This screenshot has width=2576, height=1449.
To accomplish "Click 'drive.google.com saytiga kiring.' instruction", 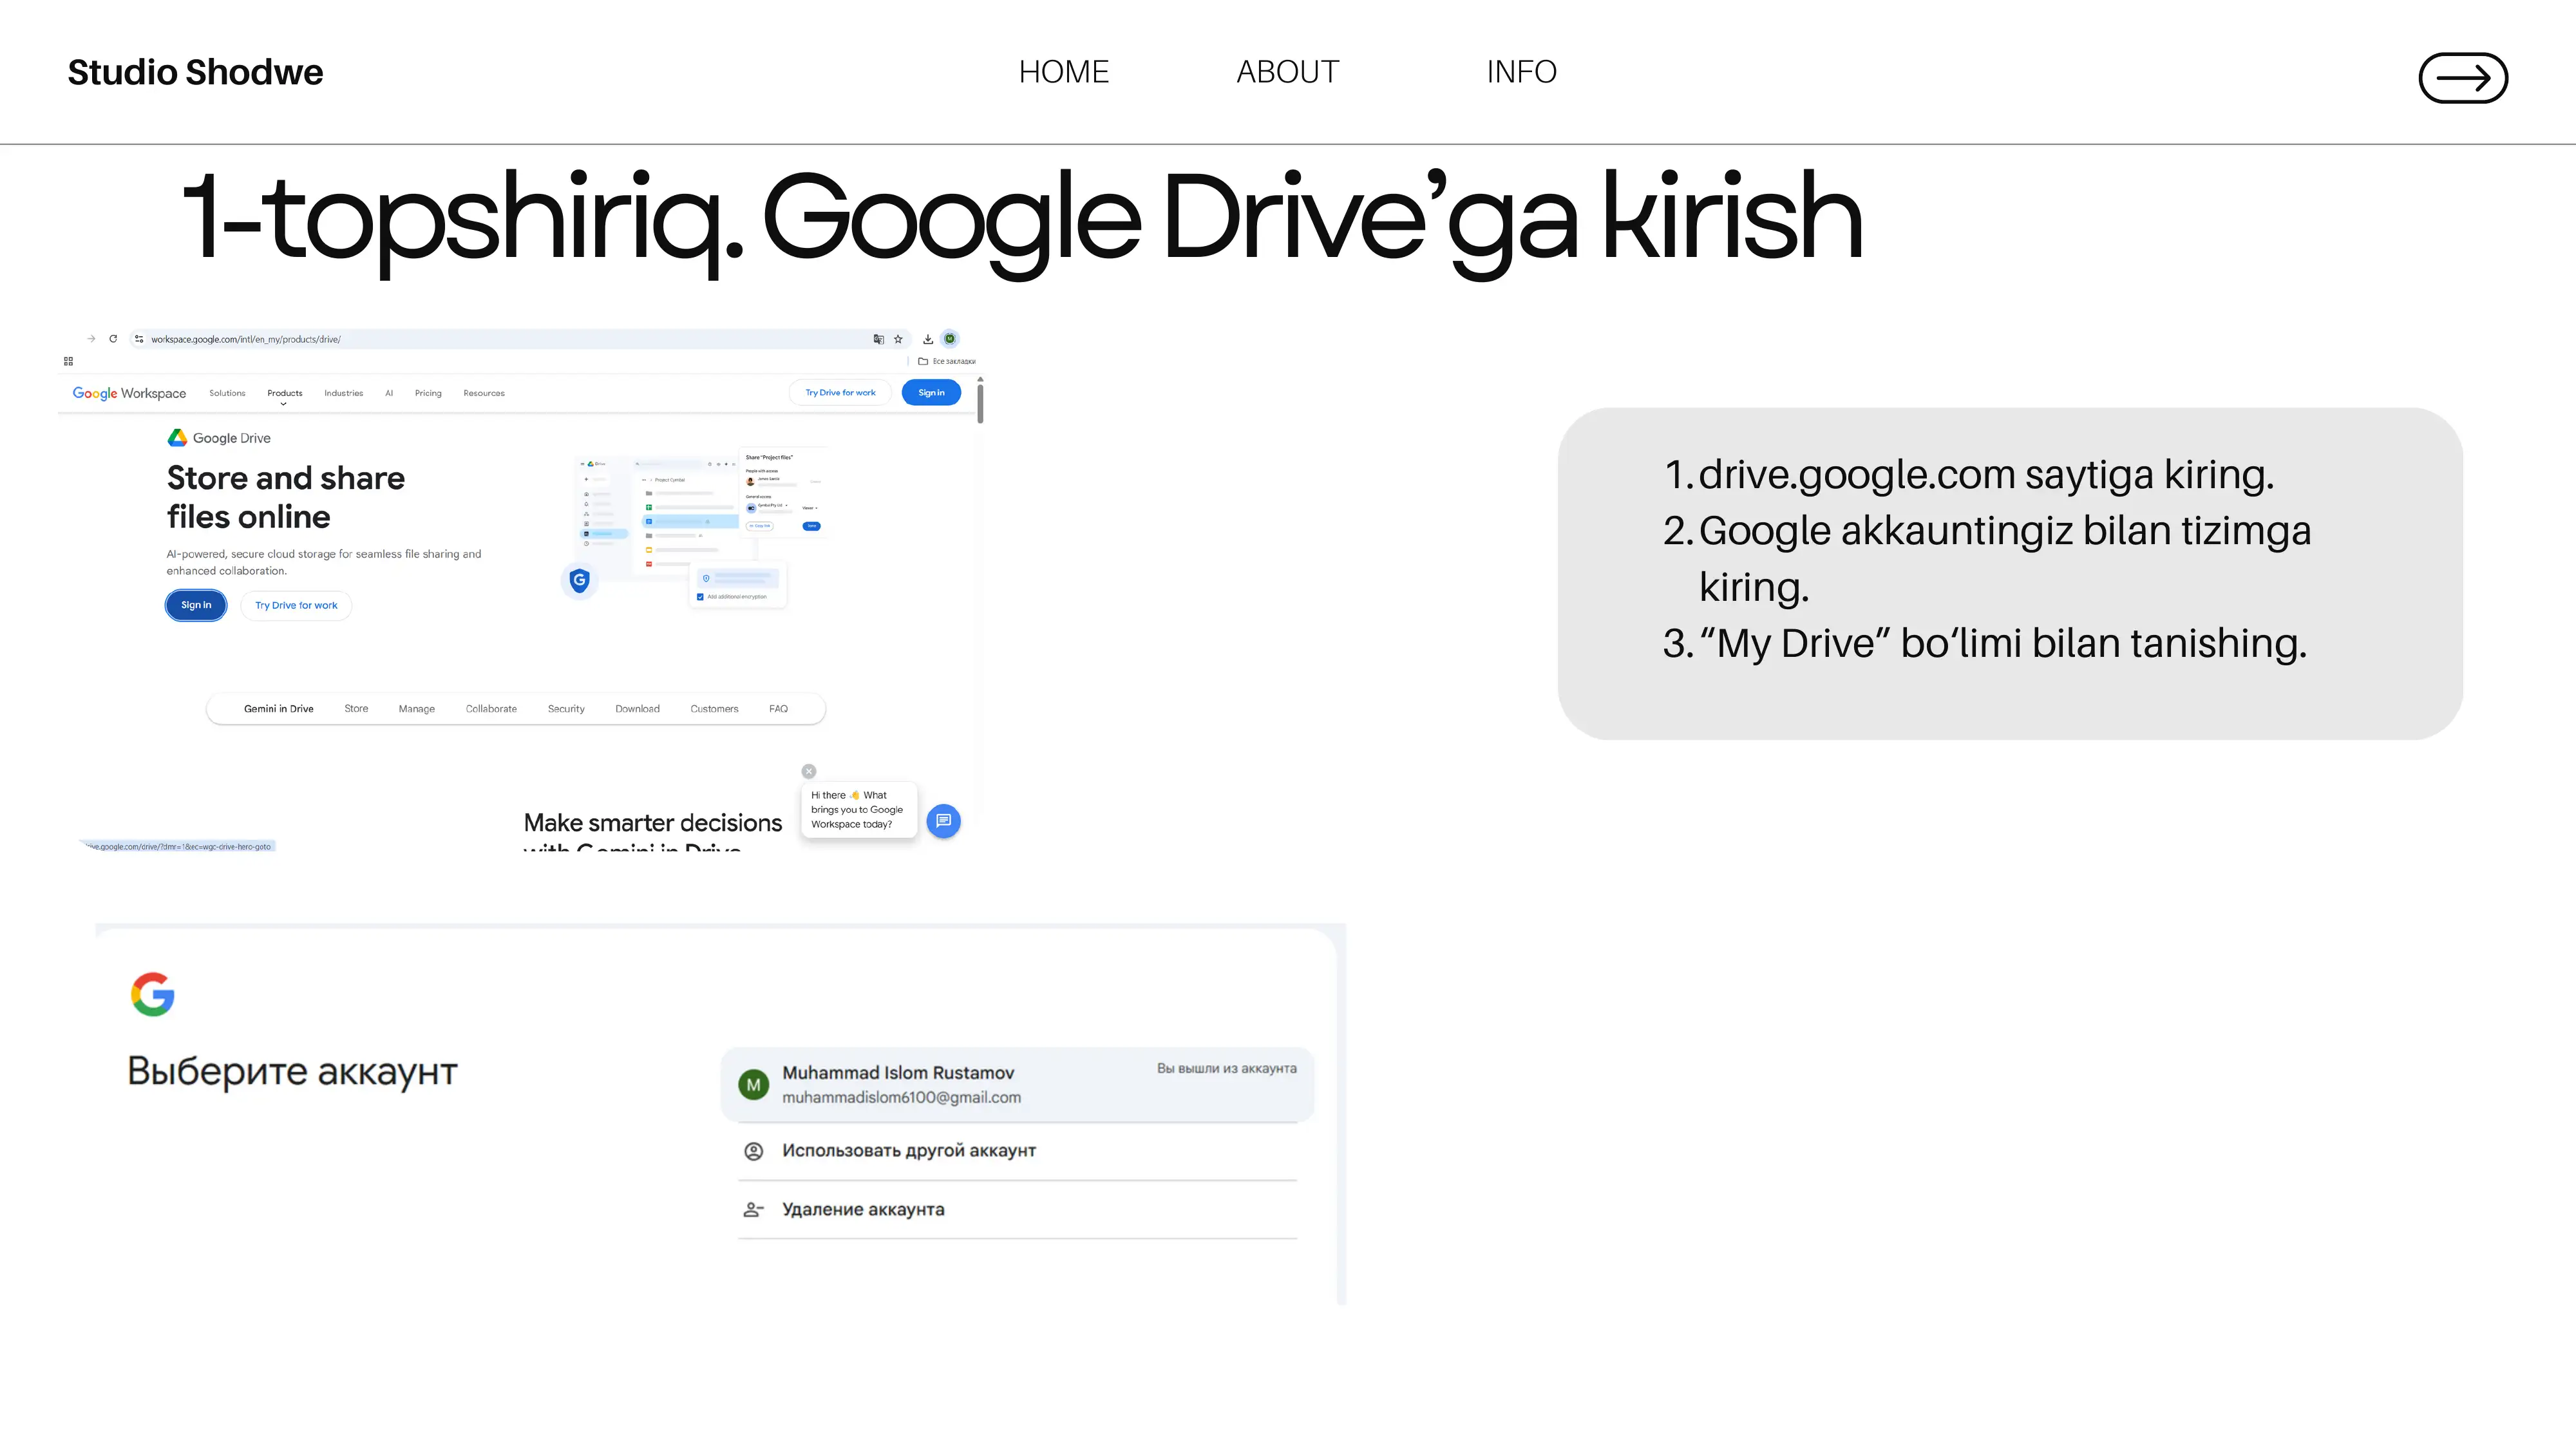I will point(1986,474).
